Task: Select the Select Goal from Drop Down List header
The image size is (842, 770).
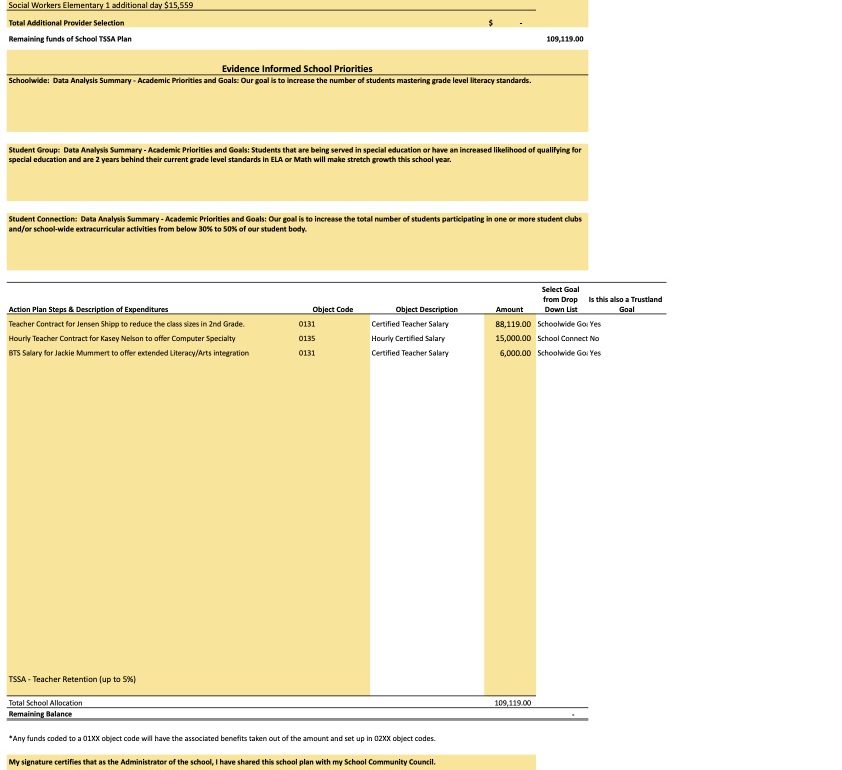Action: pyautogui.click(x=560, y=300)
